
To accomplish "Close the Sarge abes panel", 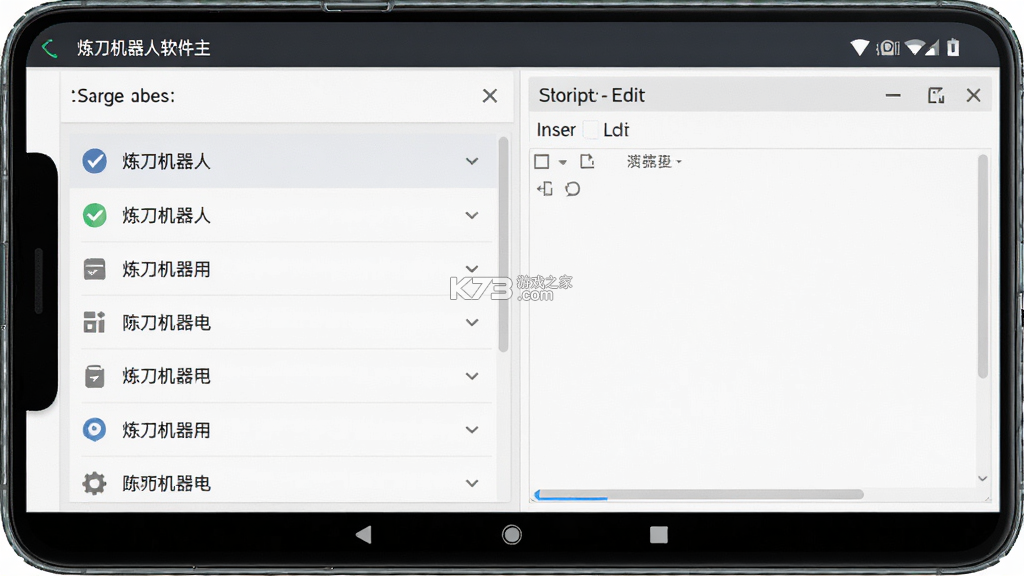I will tap(490, 96).
